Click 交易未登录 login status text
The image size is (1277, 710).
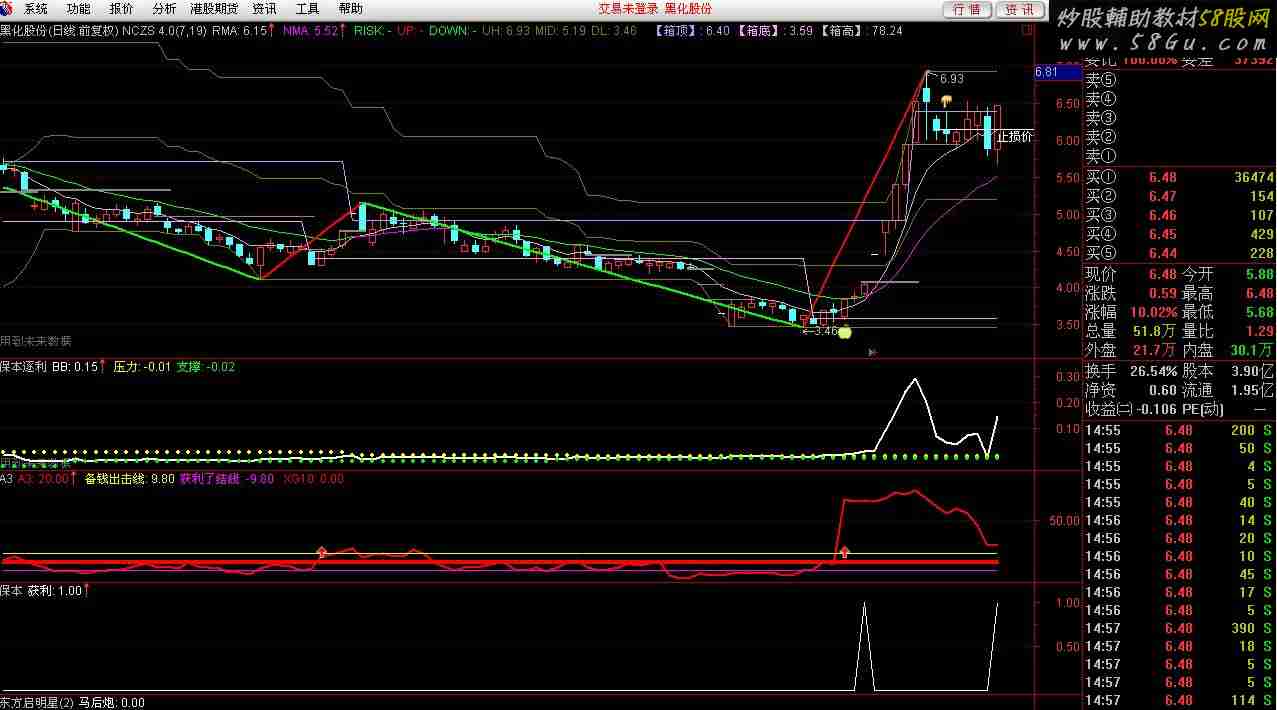628,9
